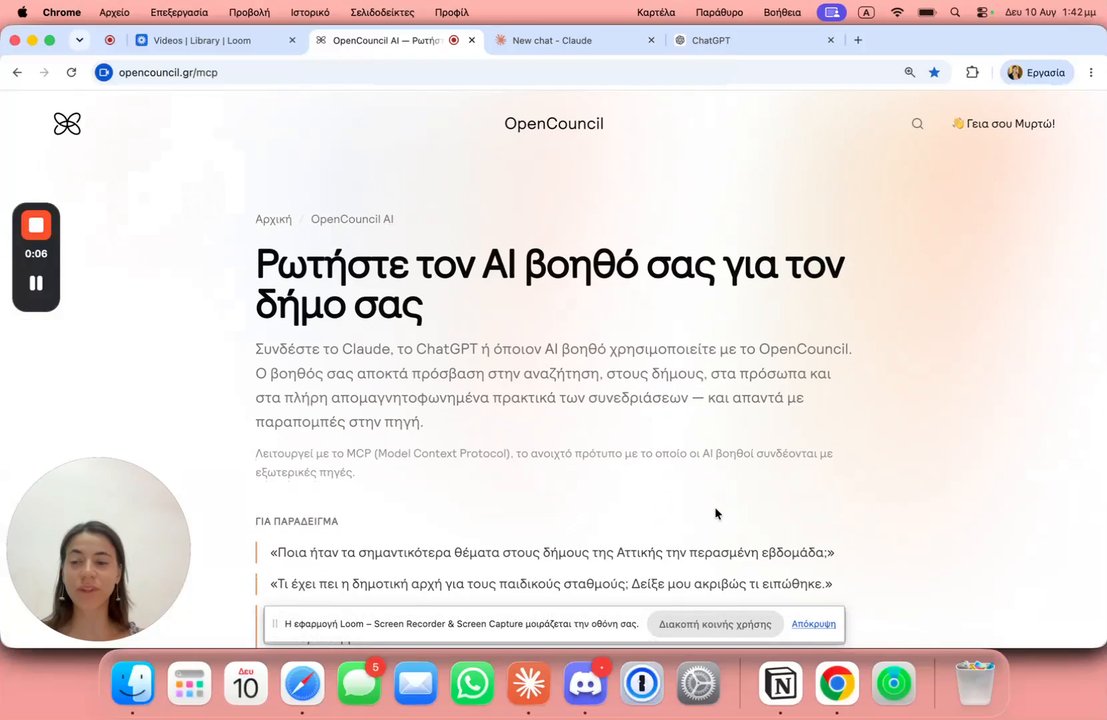The height and width of the screenshot is (720, 1107).
Task: Open the Chrome extensions puzzle icon
Action: tap(972, 72)
